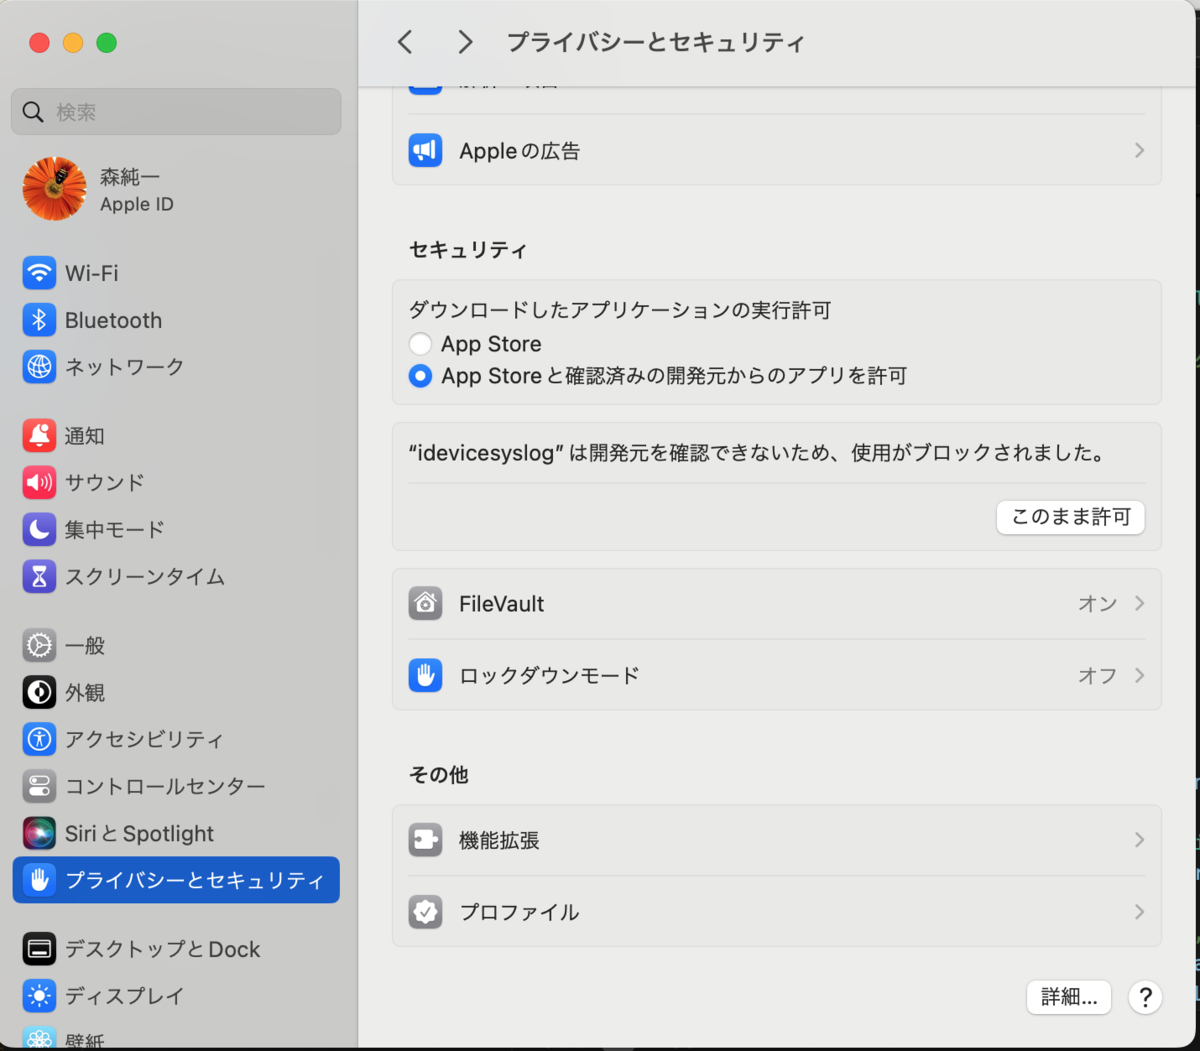Screen dimensions: 1200x1051
Task: Click the ロックダウンモード hand icon
Action: pyautogui.click(x=425, y=676)
